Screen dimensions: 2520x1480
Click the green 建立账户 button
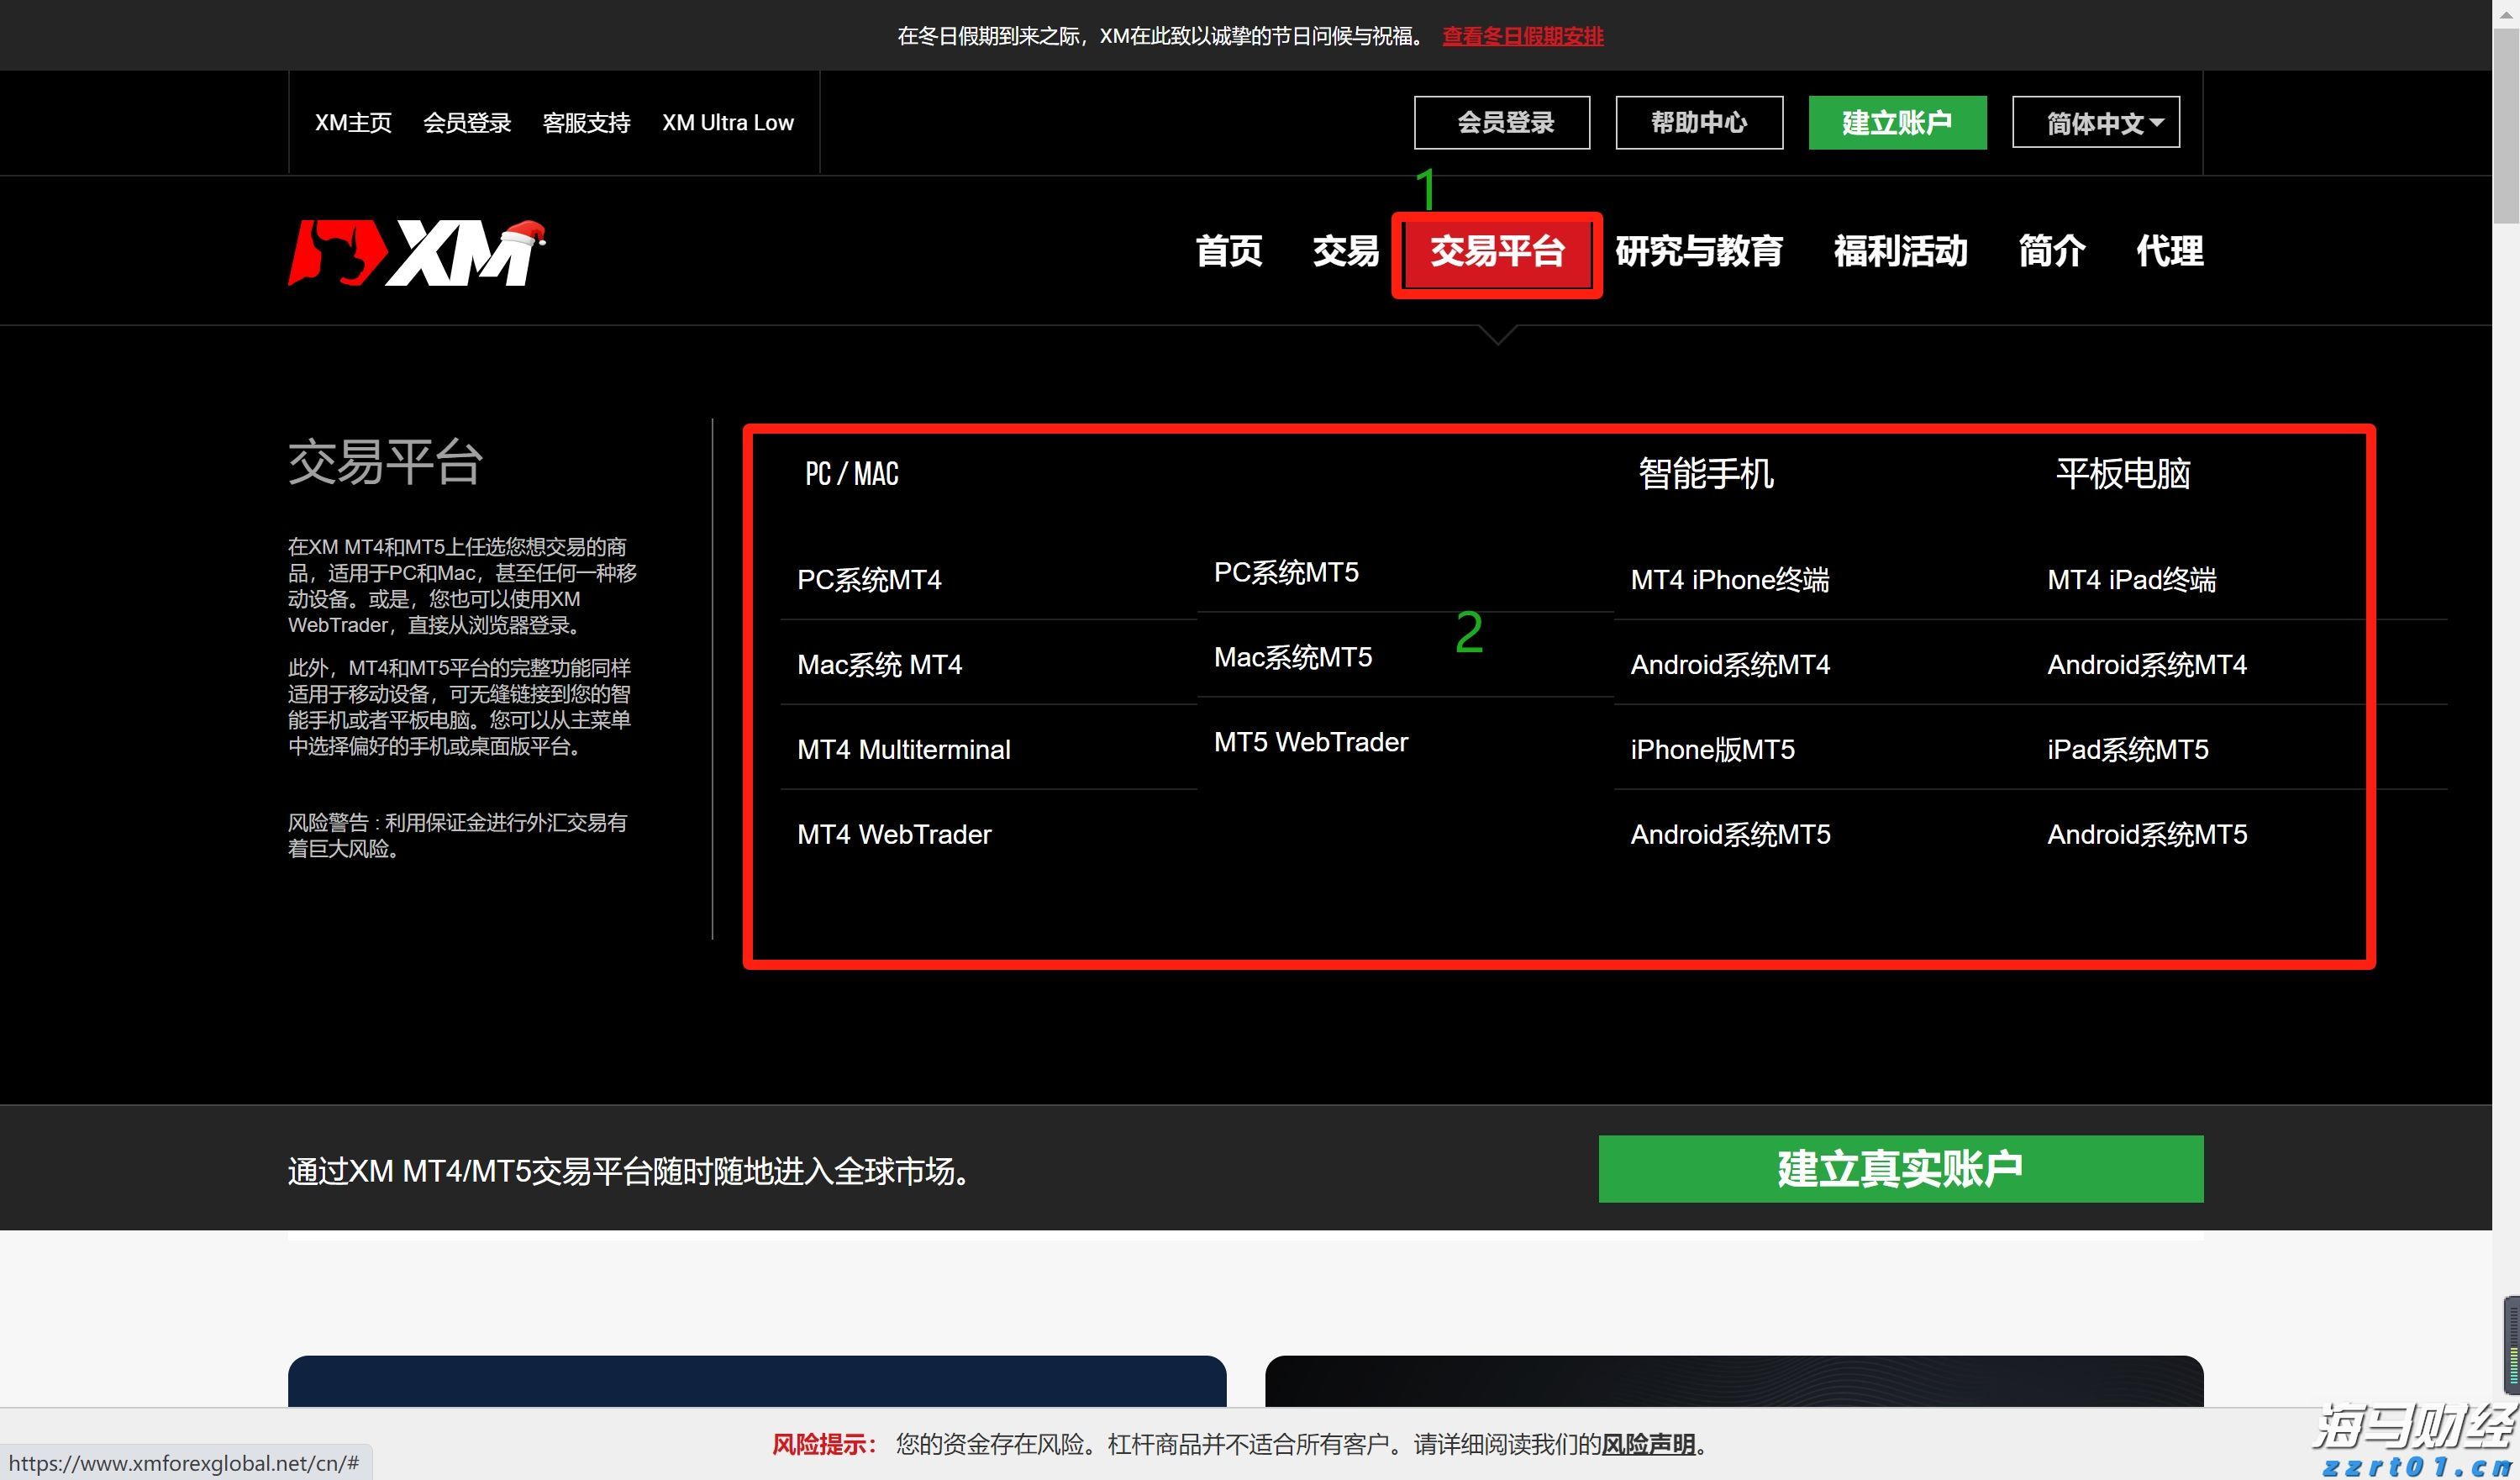click(1897, 122)
